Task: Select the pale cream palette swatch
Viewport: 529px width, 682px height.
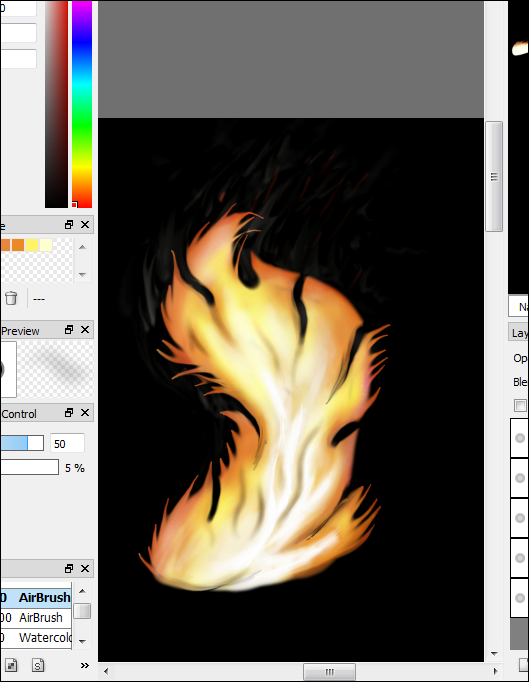Action: pyautogui.click(x=46, y=245)
